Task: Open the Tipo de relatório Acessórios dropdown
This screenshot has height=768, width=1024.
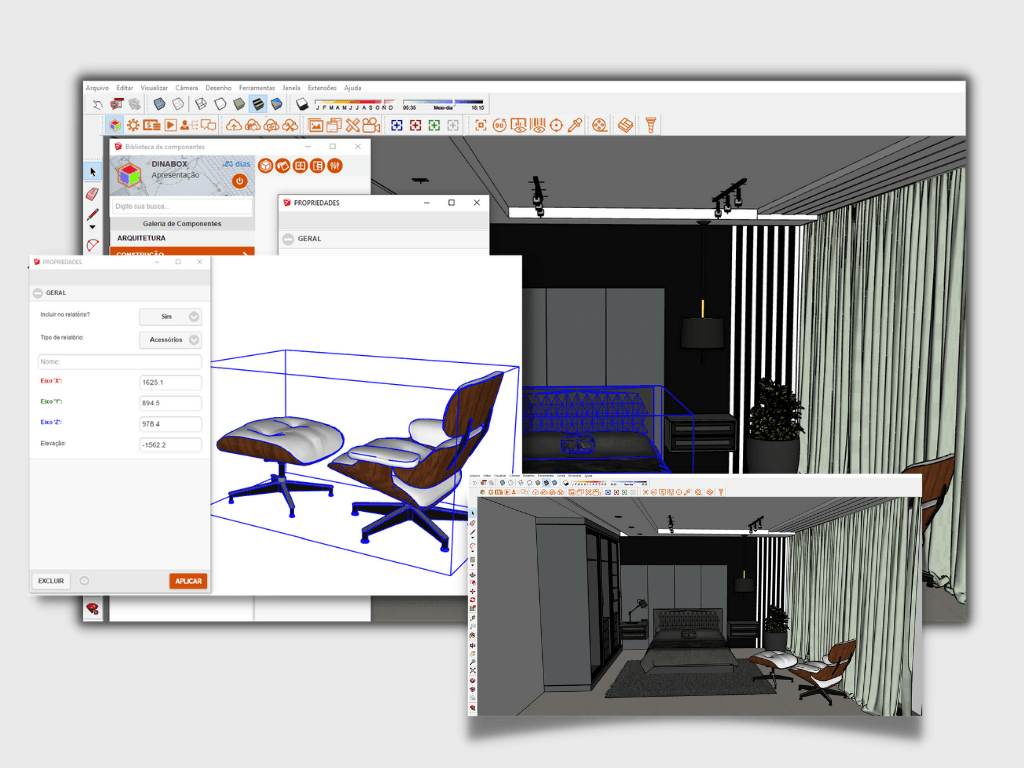Action: pyautogui.click(x=170, y=340)
